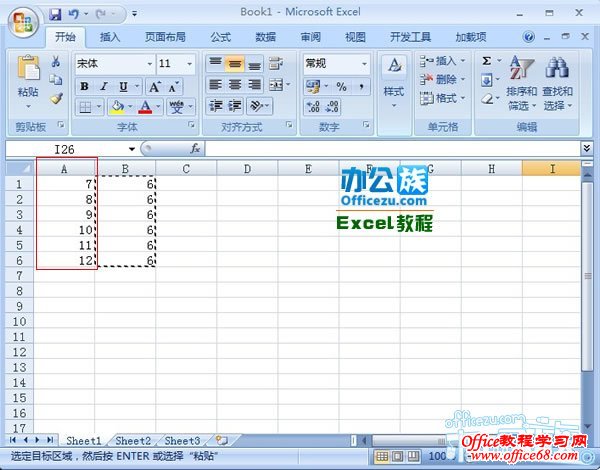This screenshot has height=470, width=600.
Task: Click the Fill down icon
Action: point(486,80)
